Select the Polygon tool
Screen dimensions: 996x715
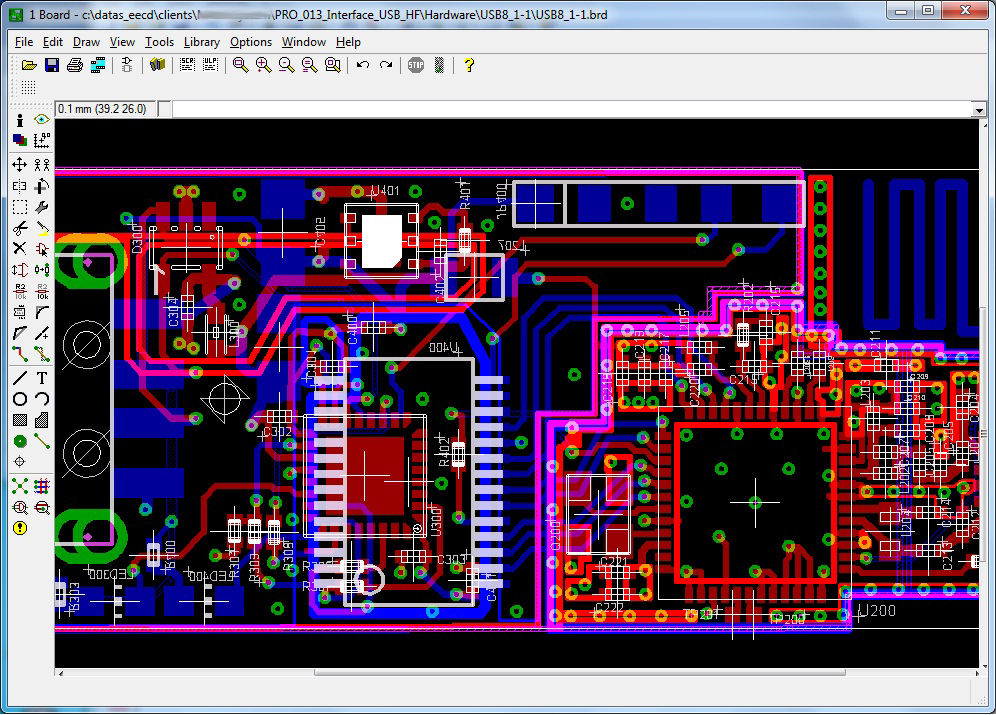coord(42,419)
